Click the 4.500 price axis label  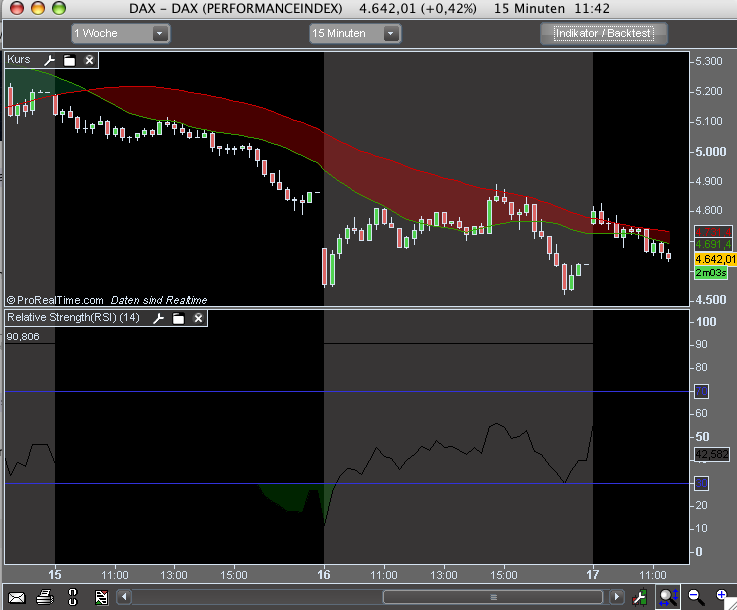711,300
